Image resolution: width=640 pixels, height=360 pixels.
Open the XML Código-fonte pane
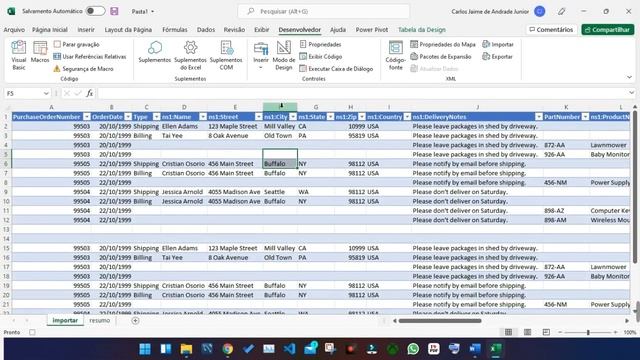[396, 56]
